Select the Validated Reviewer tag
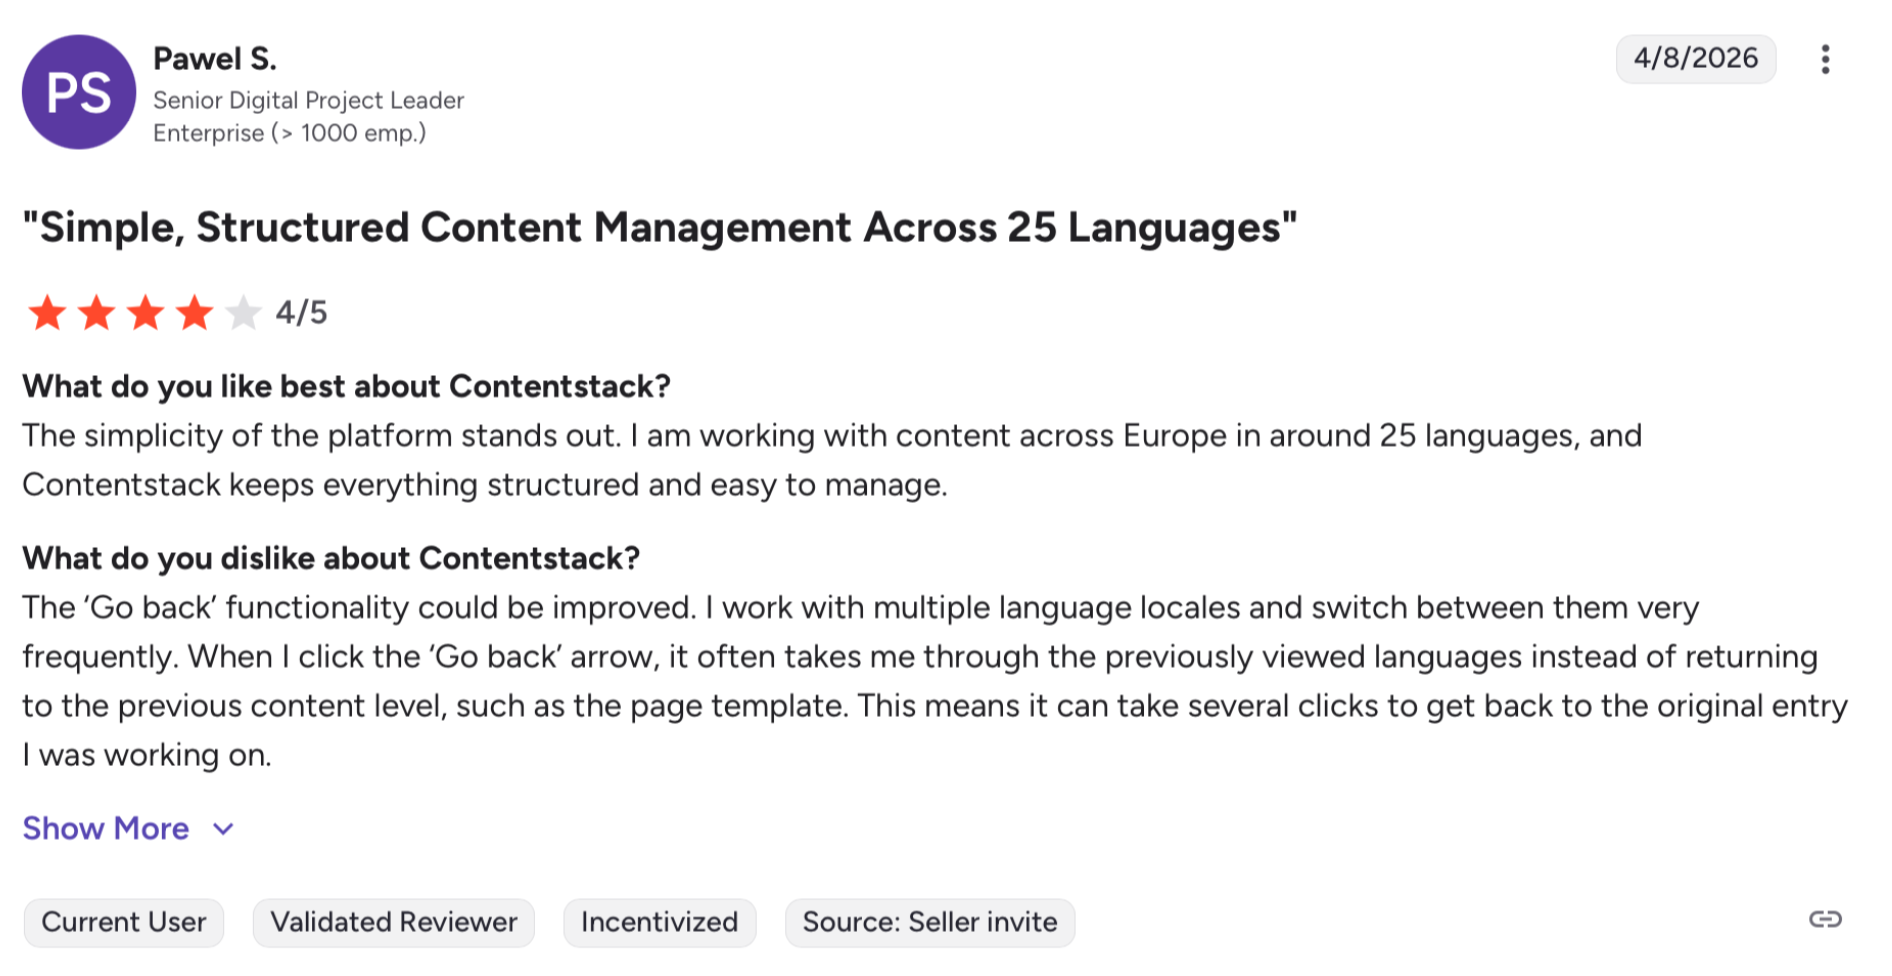1892x976 pixels. [x=394, y=922]
